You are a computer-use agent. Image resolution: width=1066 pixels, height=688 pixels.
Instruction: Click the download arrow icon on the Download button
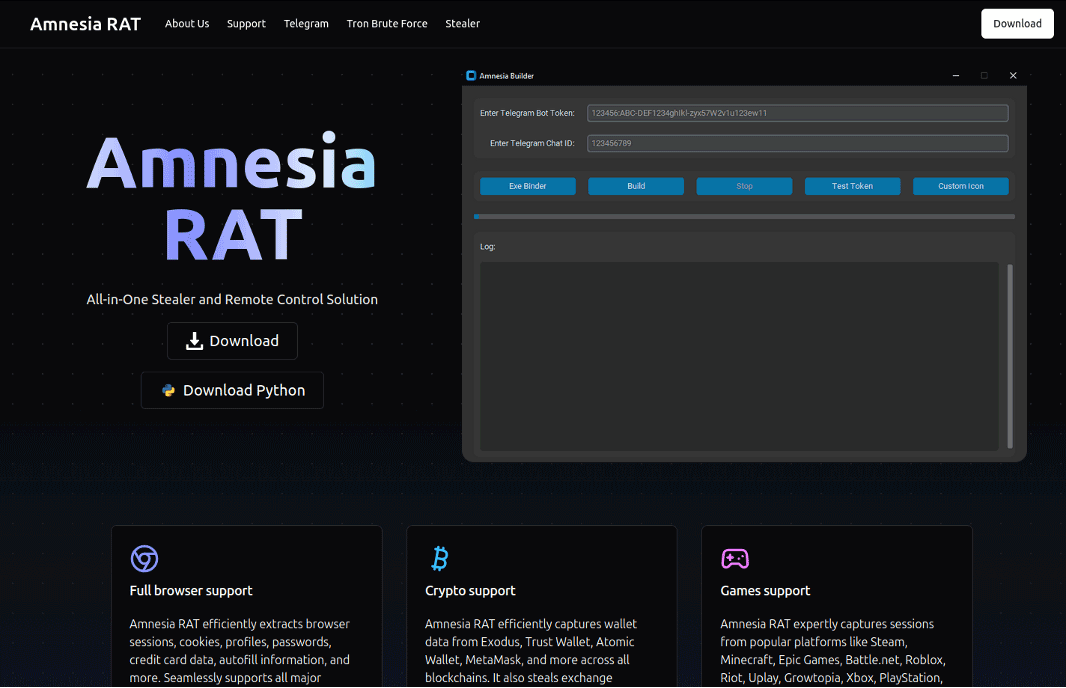[193, 341]
